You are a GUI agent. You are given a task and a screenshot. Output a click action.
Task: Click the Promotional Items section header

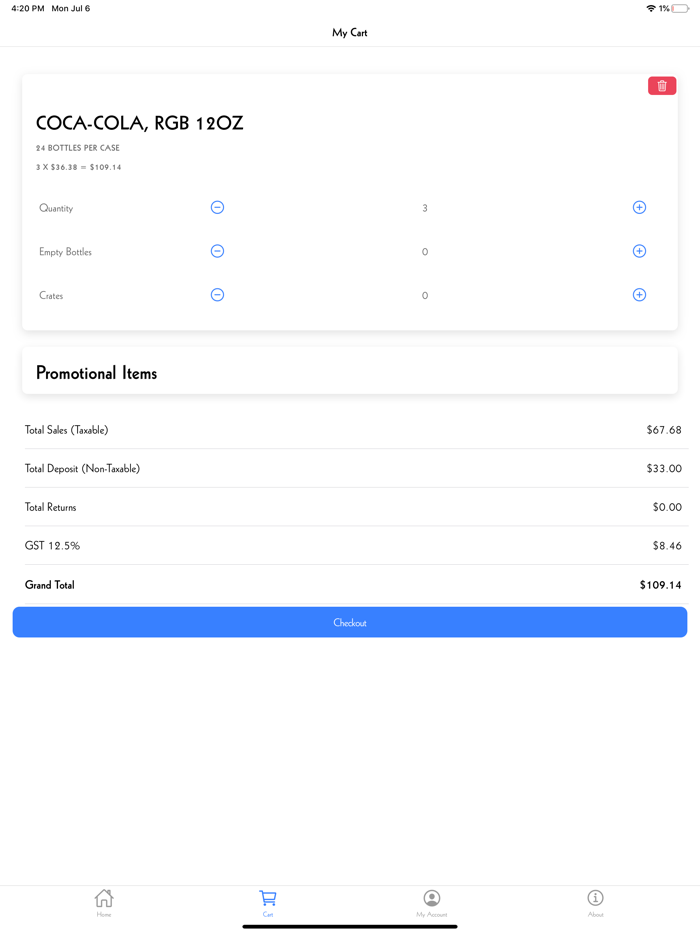[97, 373]
